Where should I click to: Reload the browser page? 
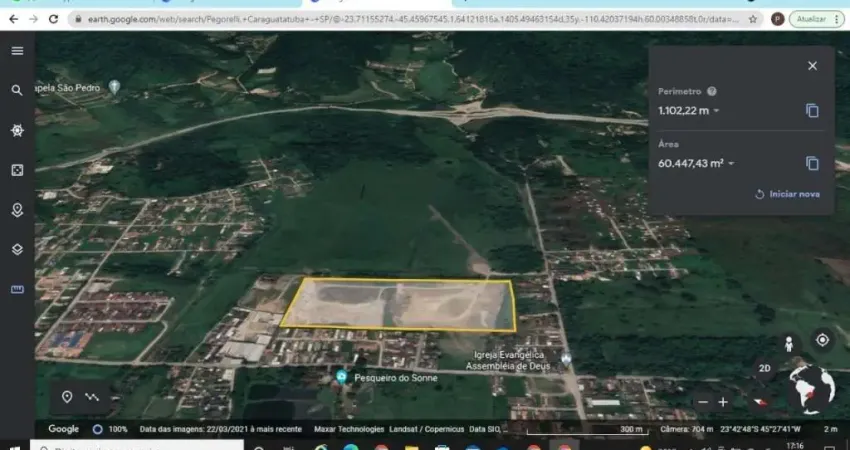53,19
